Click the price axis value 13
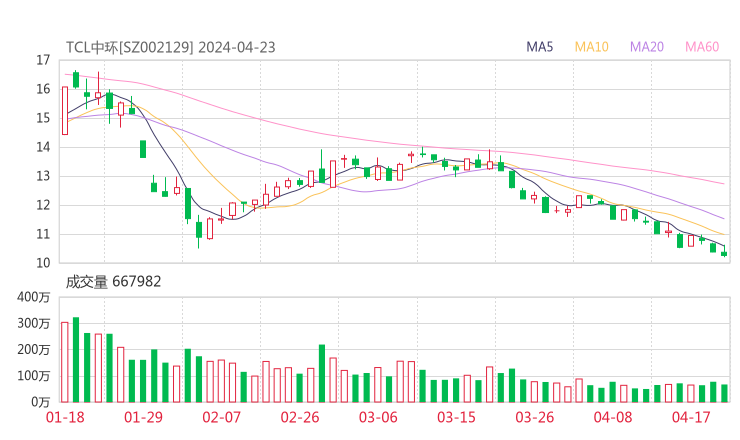Image resolution: width=740 pixels, height=440 pixels. (43, 176)
